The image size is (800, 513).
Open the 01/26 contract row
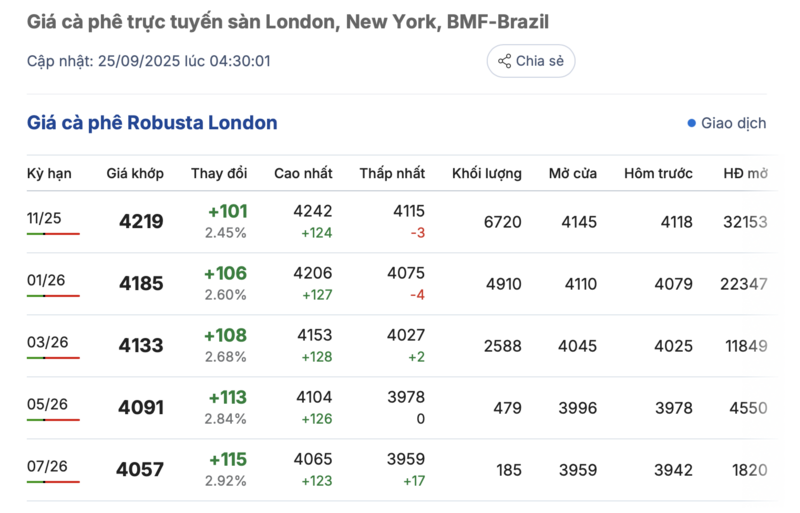tap(46, 280)
